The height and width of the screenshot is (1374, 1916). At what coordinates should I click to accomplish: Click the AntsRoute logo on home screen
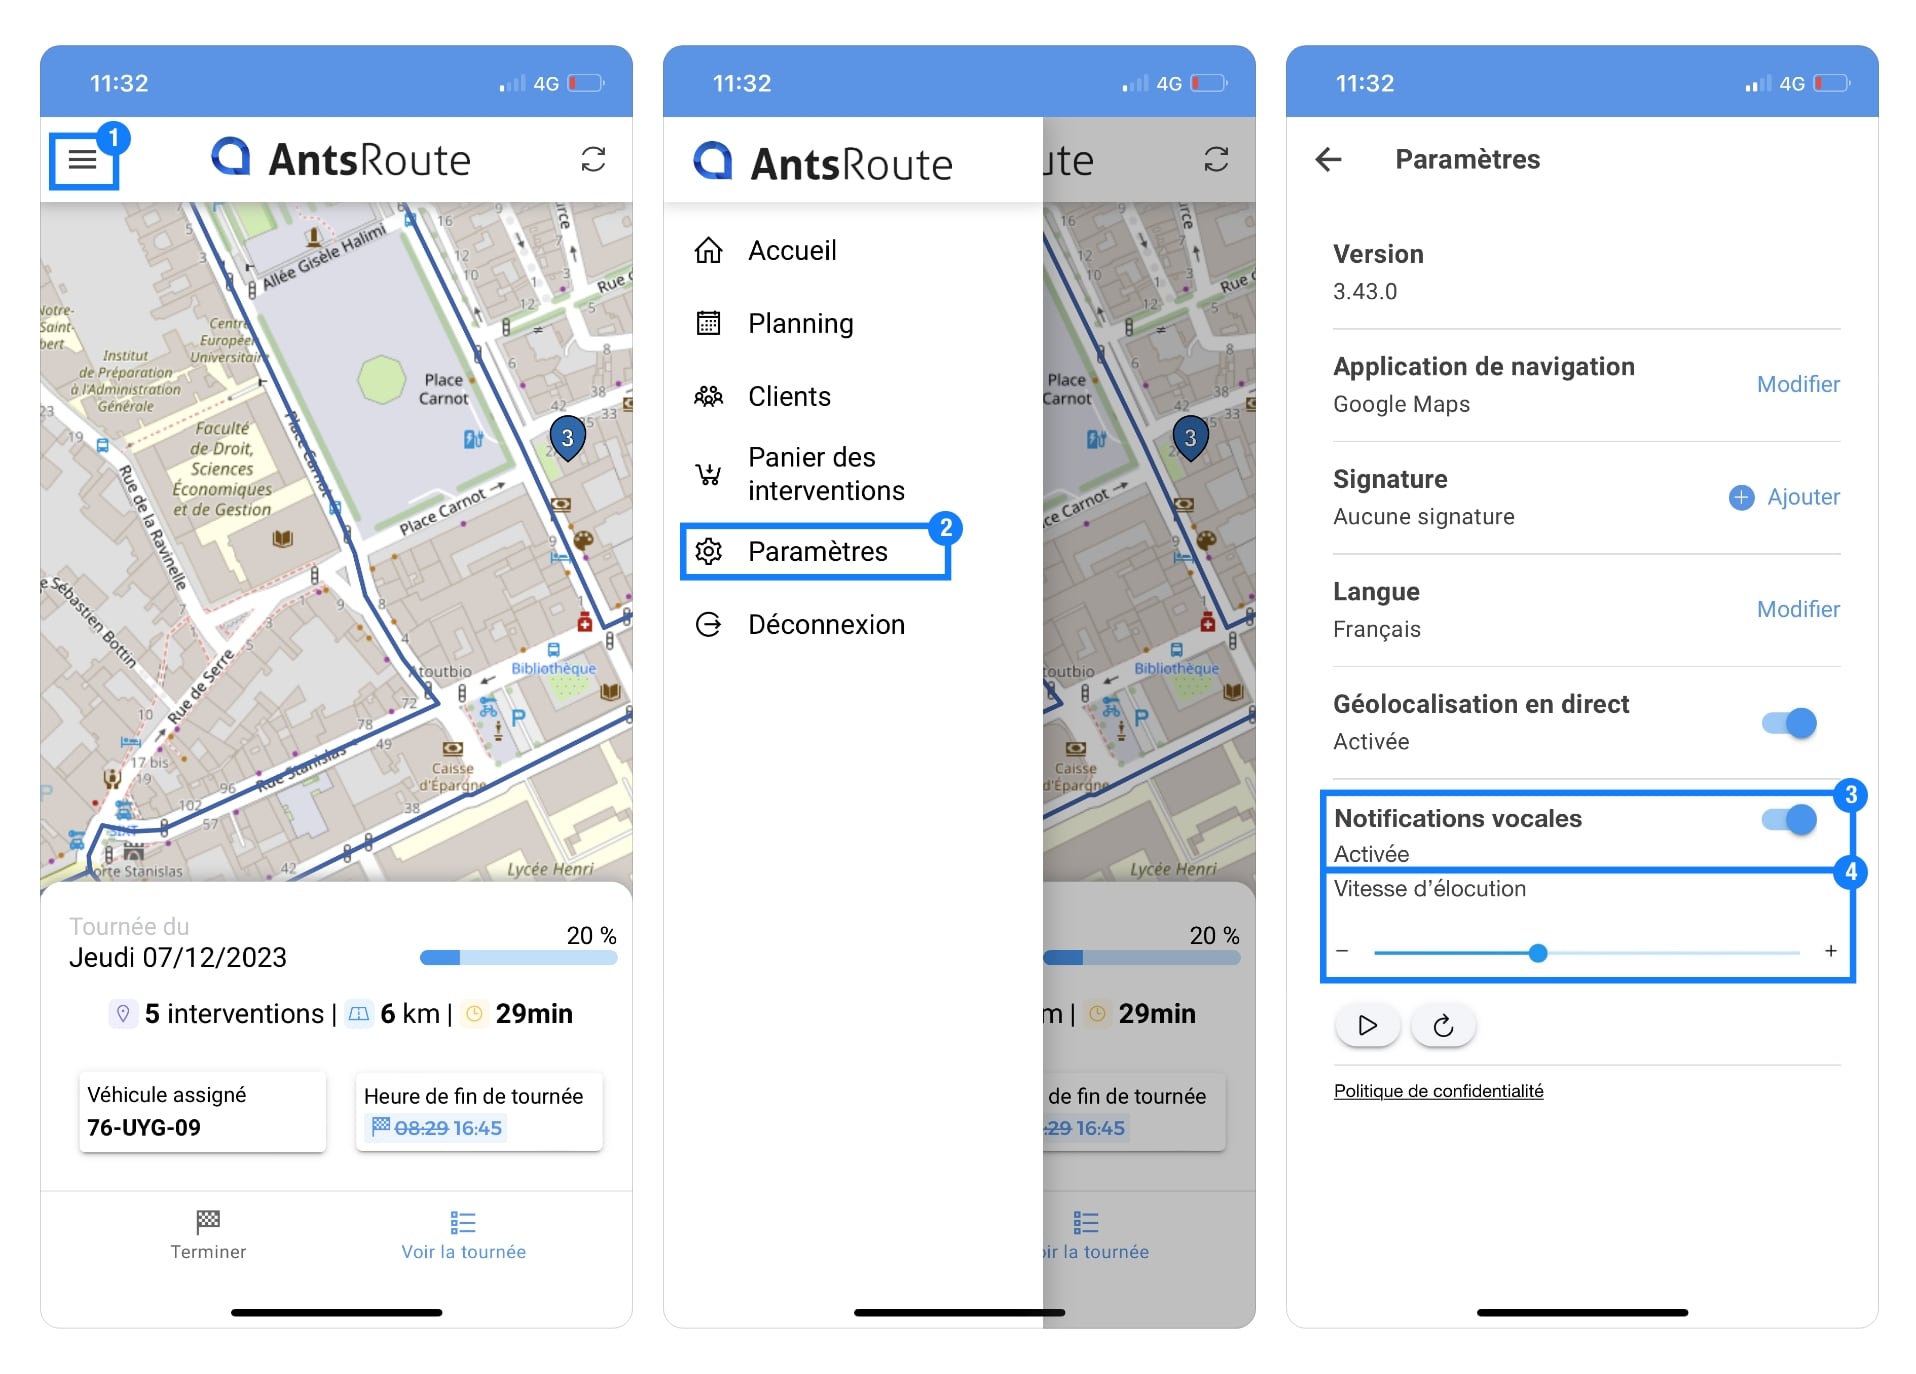(x=341, y=159)
